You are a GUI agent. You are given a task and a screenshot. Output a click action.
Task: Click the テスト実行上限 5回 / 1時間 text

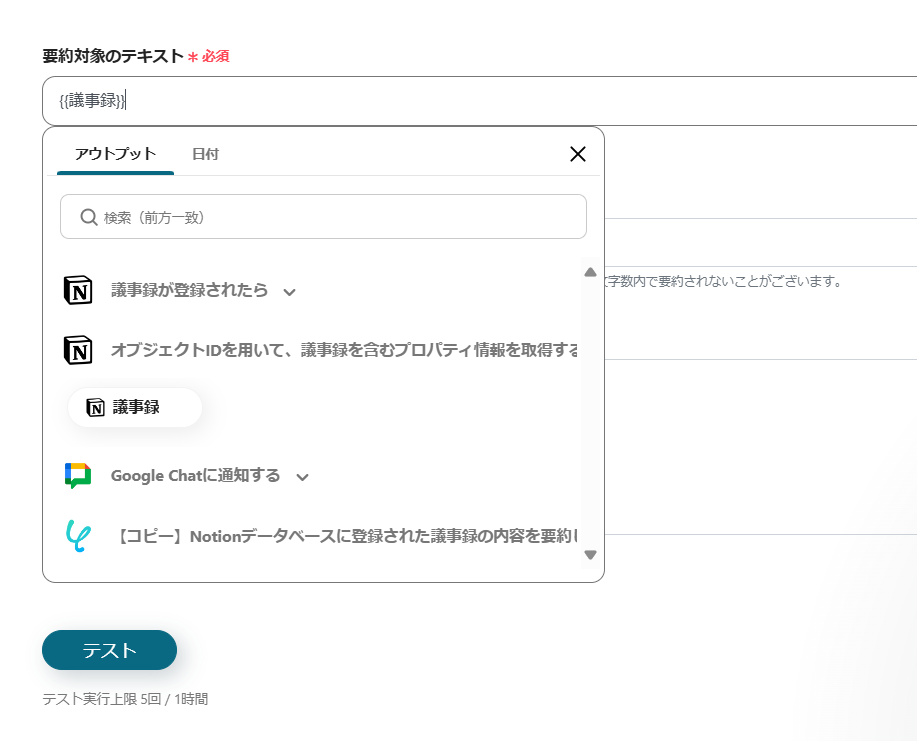(x=125, y=699)
